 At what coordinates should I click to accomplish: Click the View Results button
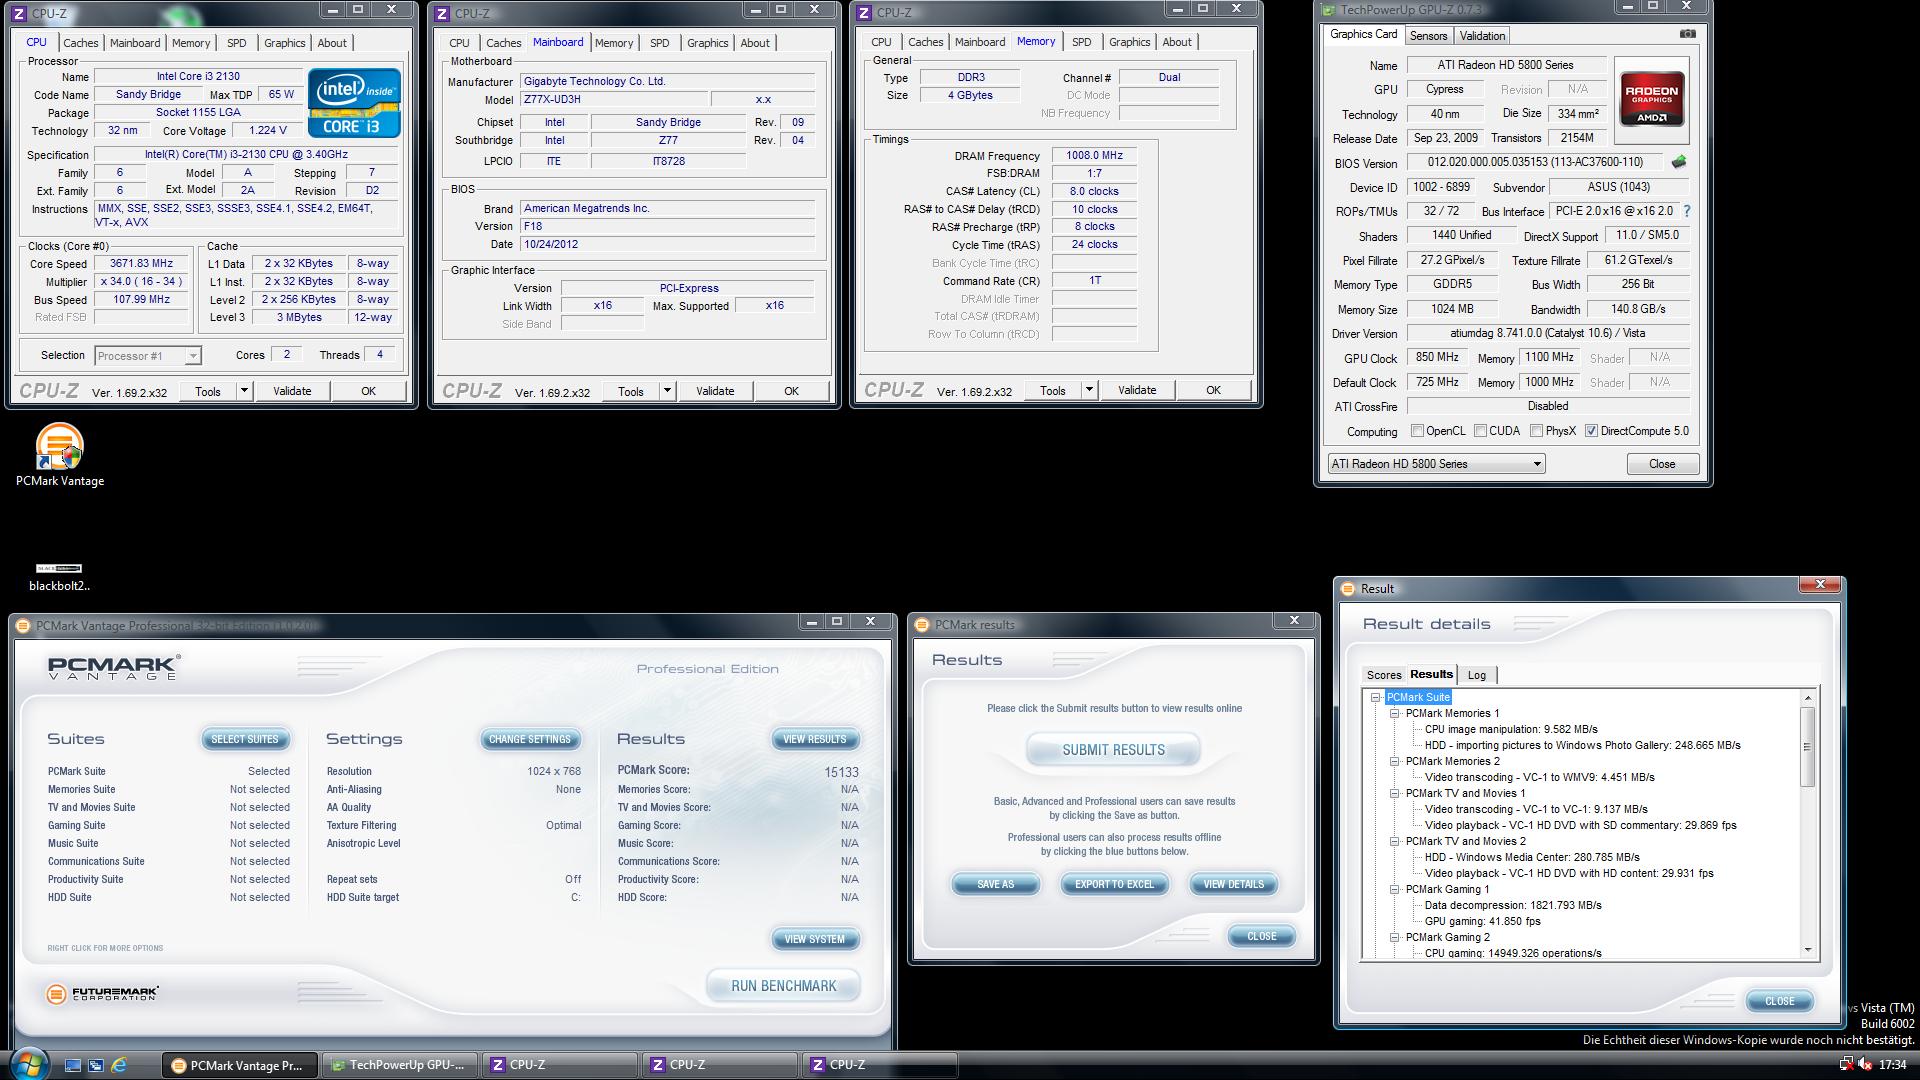click(x=814, y=740)
